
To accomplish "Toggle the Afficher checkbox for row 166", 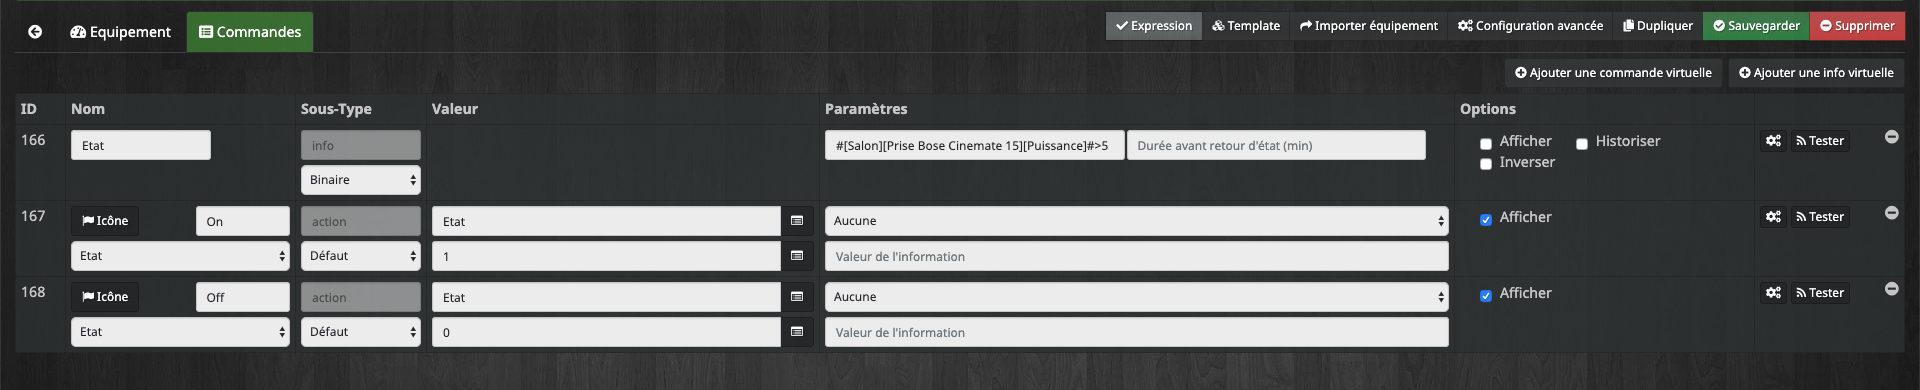I will pos(1486,144).
